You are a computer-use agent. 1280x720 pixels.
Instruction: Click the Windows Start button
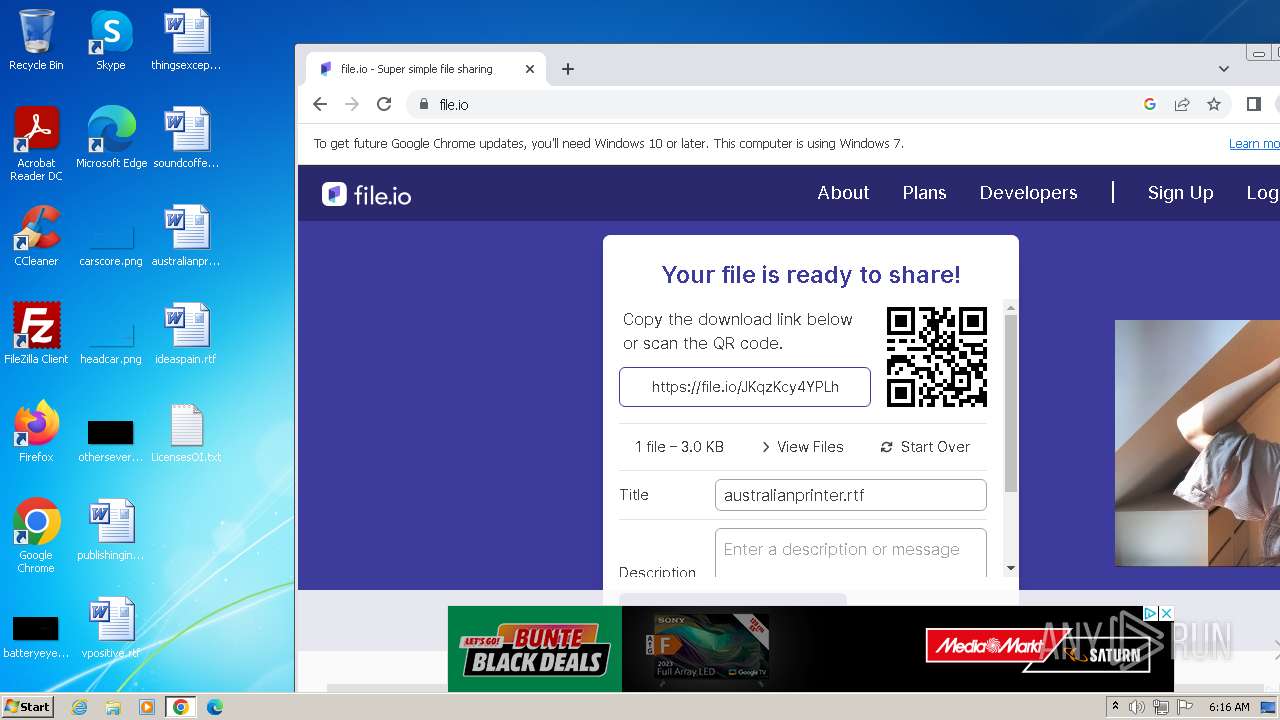28,706
